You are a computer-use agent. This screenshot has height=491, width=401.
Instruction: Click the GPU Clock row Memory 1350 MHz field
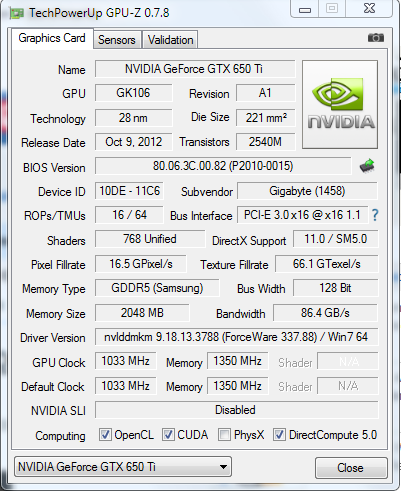tap(237, 361)
